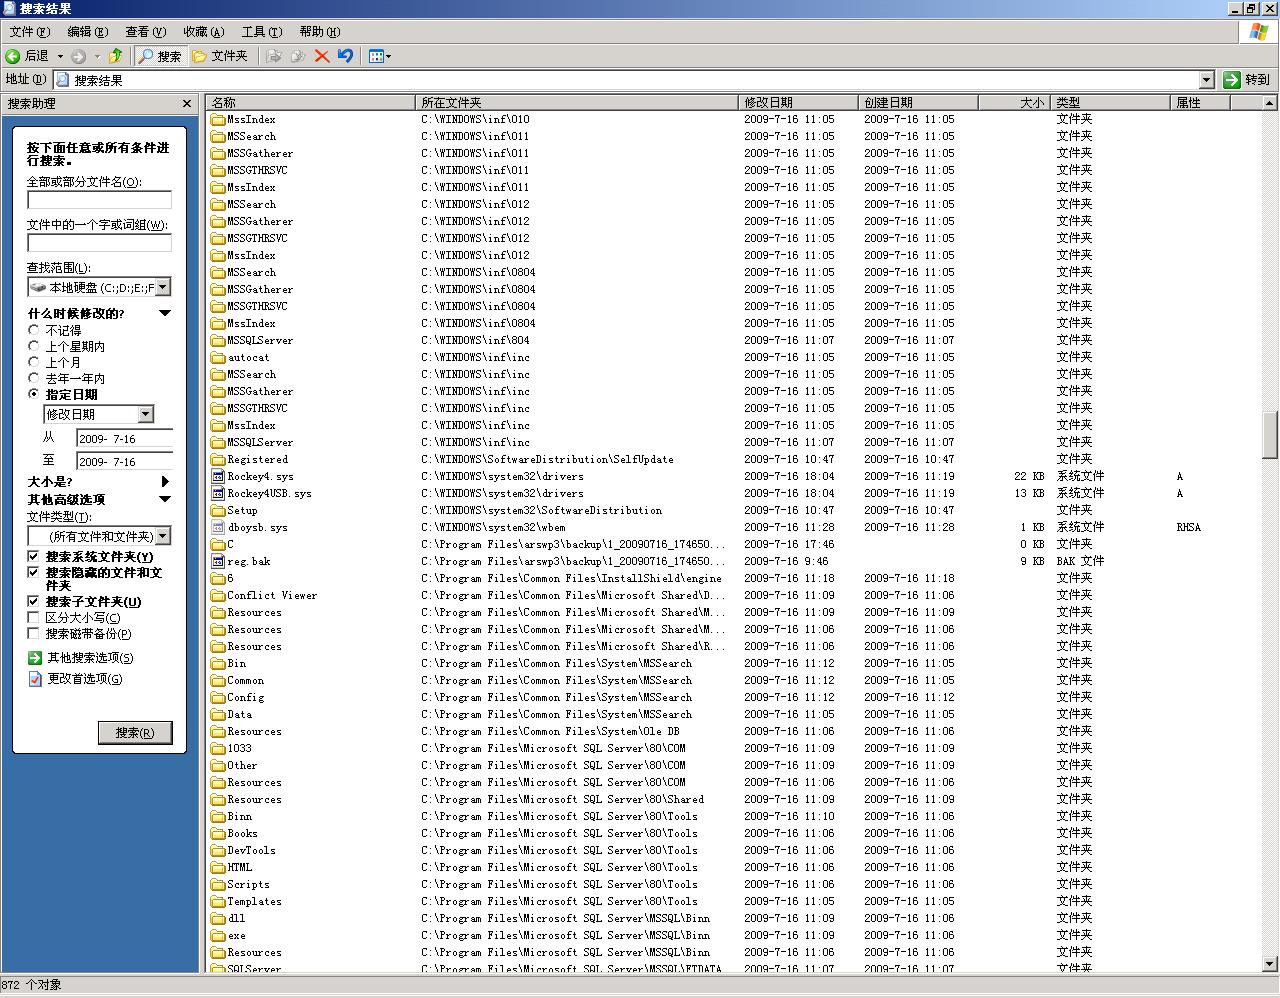
Task: Select the 上个月 (last month) radio button
Action: click(34, 362)
